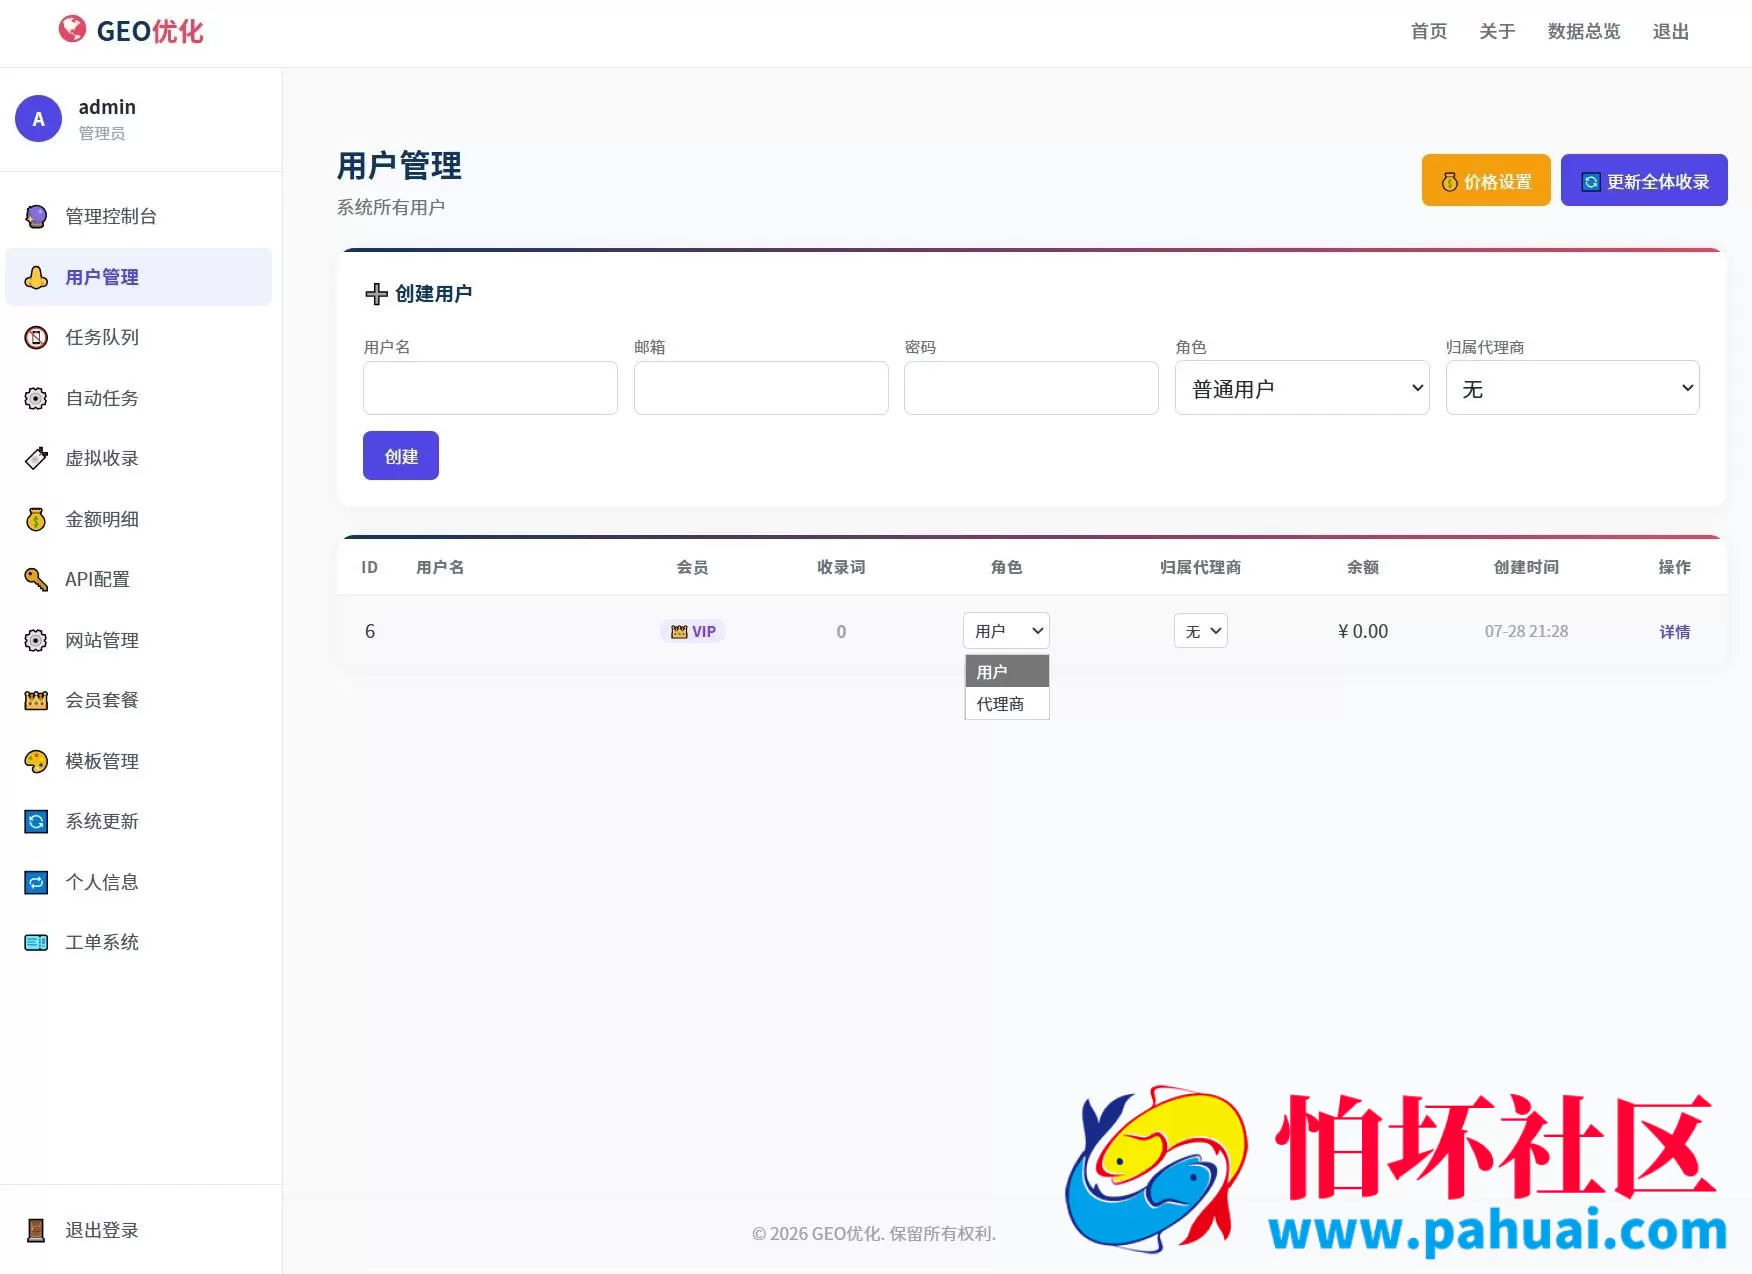
Task: Click the 金额明细 money bag icon
Action: (36, 519)
